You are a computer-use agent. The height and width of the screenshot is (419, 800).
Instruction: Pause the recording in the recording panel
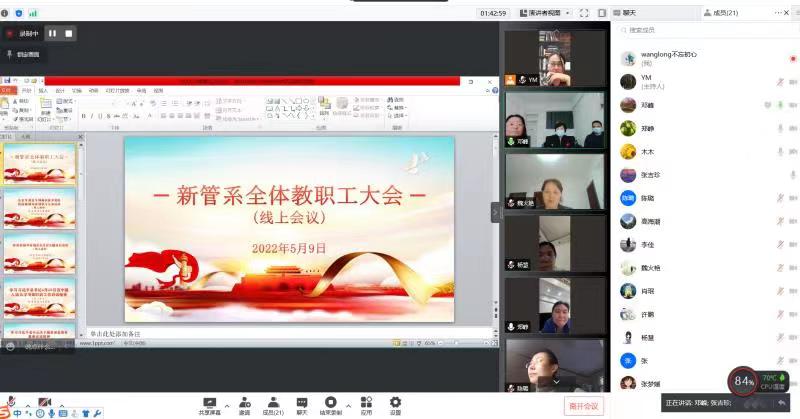click(52, 33)
